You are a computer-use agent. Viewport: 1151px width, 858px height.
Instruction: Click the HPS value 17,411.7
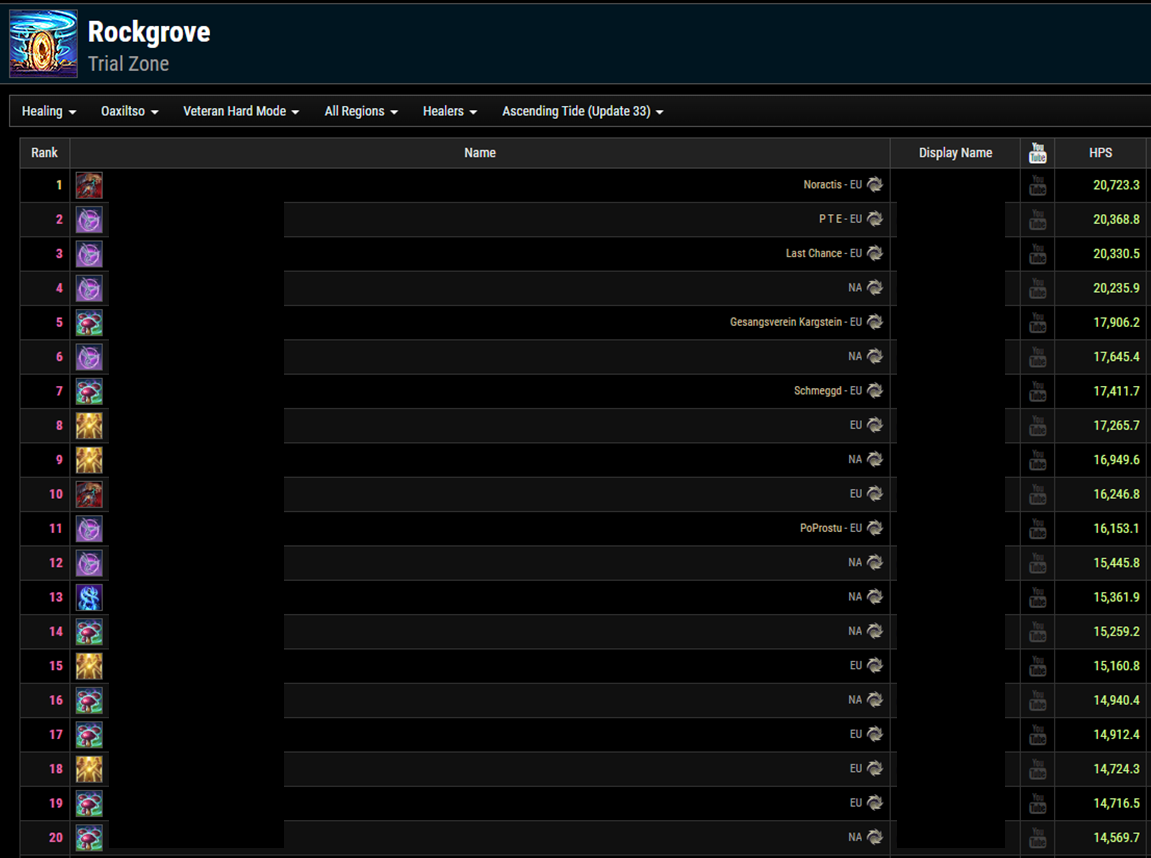1116,391
